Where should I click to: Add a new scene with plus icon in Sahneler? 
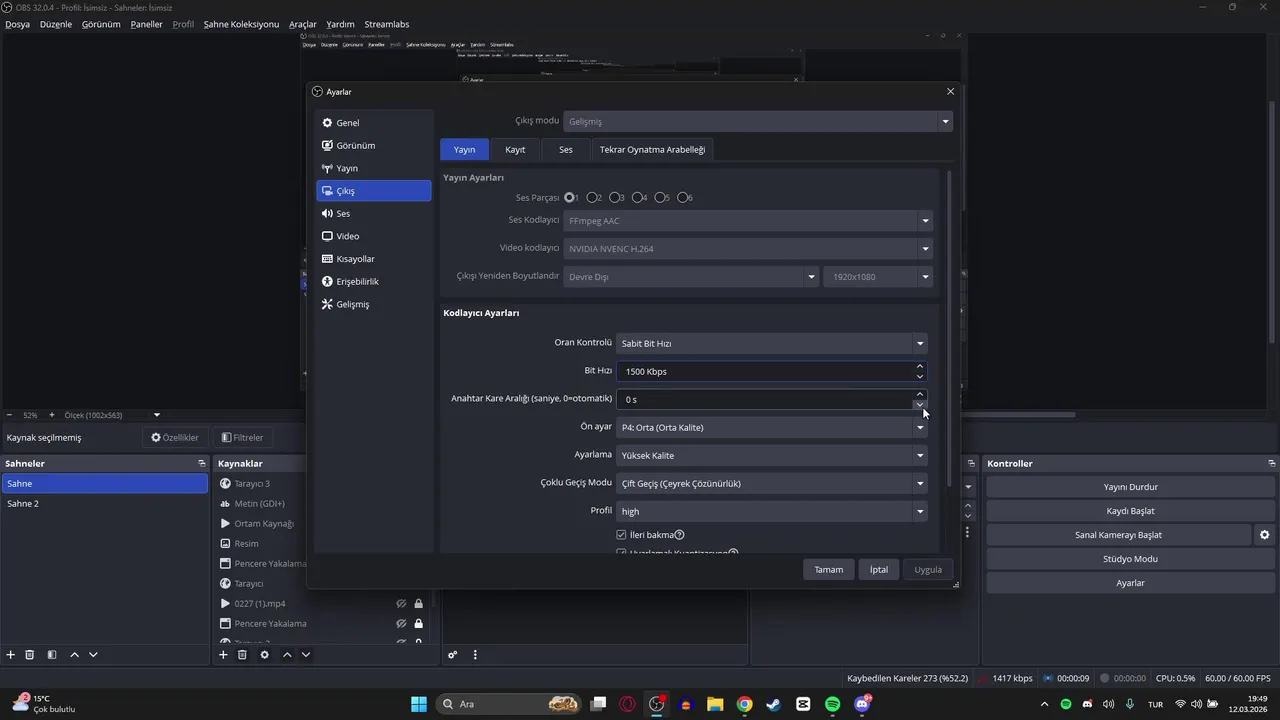[x=11, y=655]
